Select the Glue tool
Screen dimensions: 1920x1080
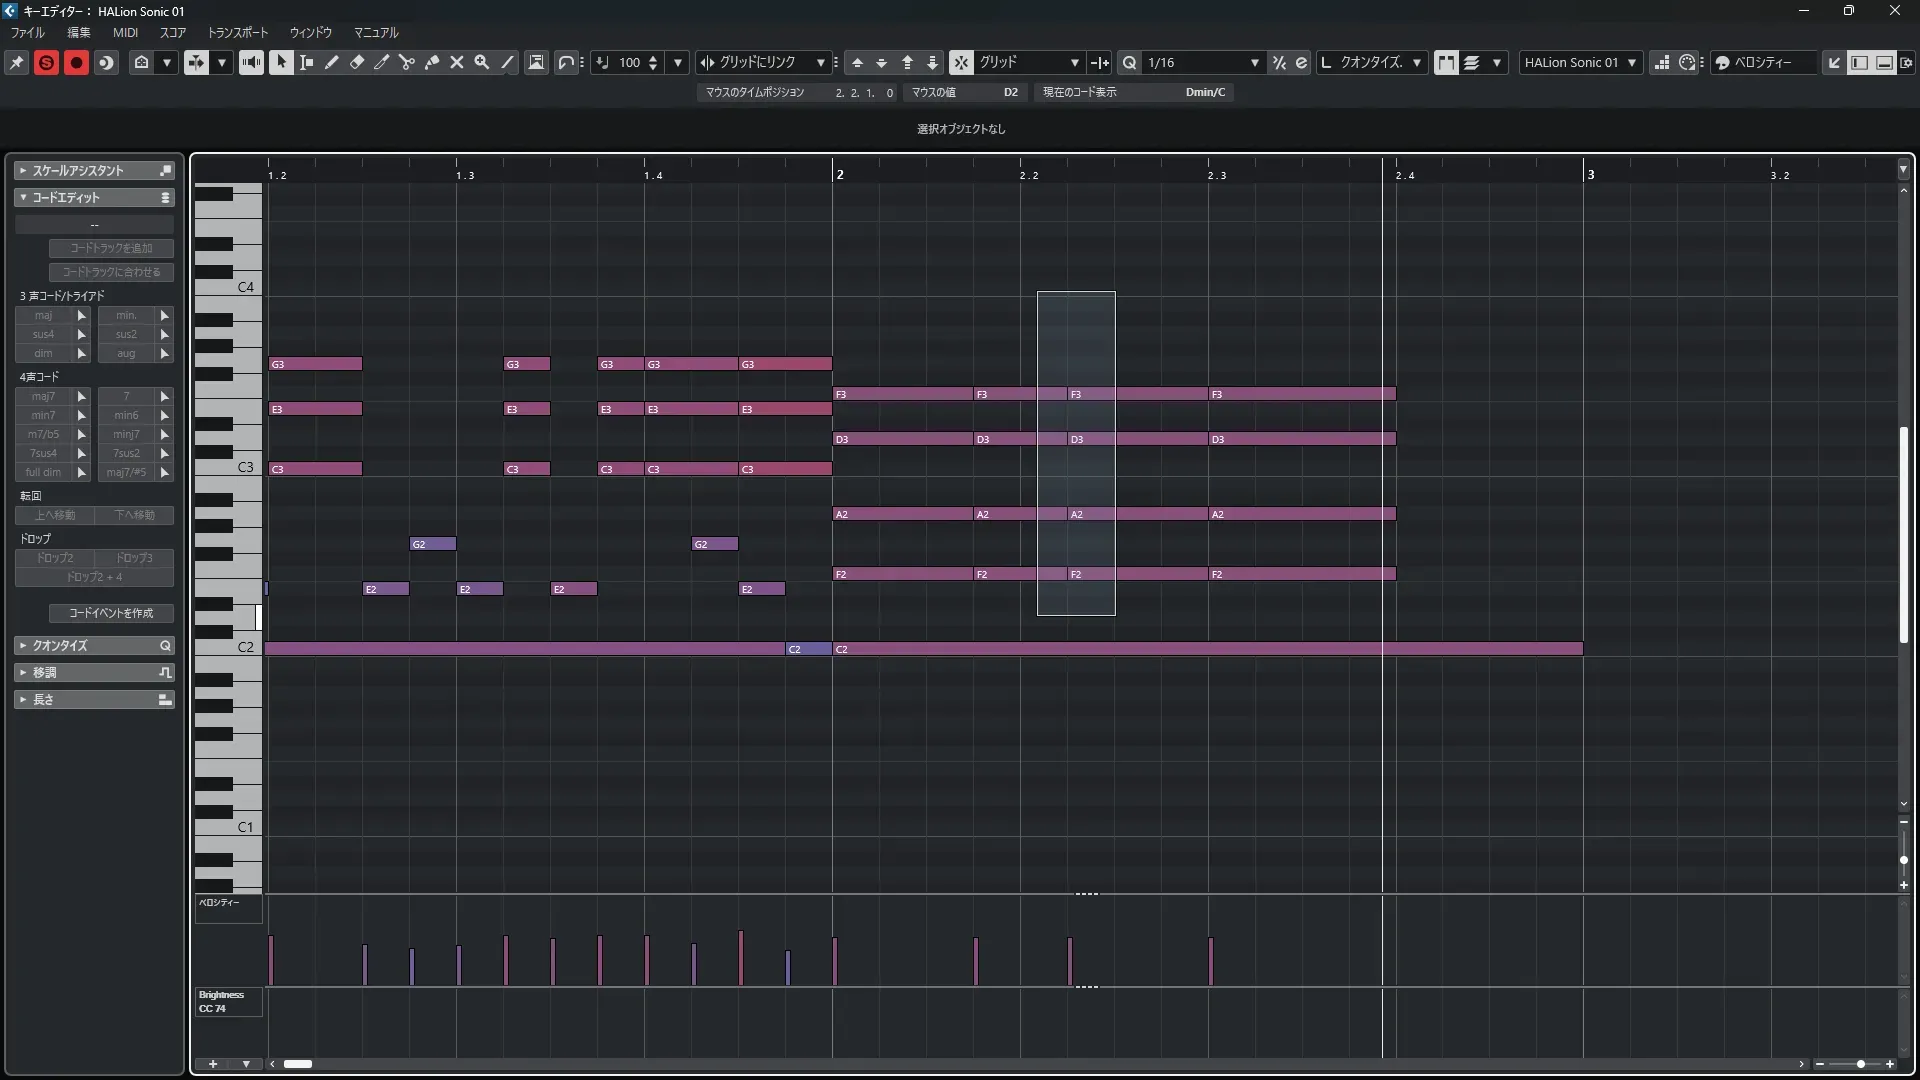pos(432,62)
